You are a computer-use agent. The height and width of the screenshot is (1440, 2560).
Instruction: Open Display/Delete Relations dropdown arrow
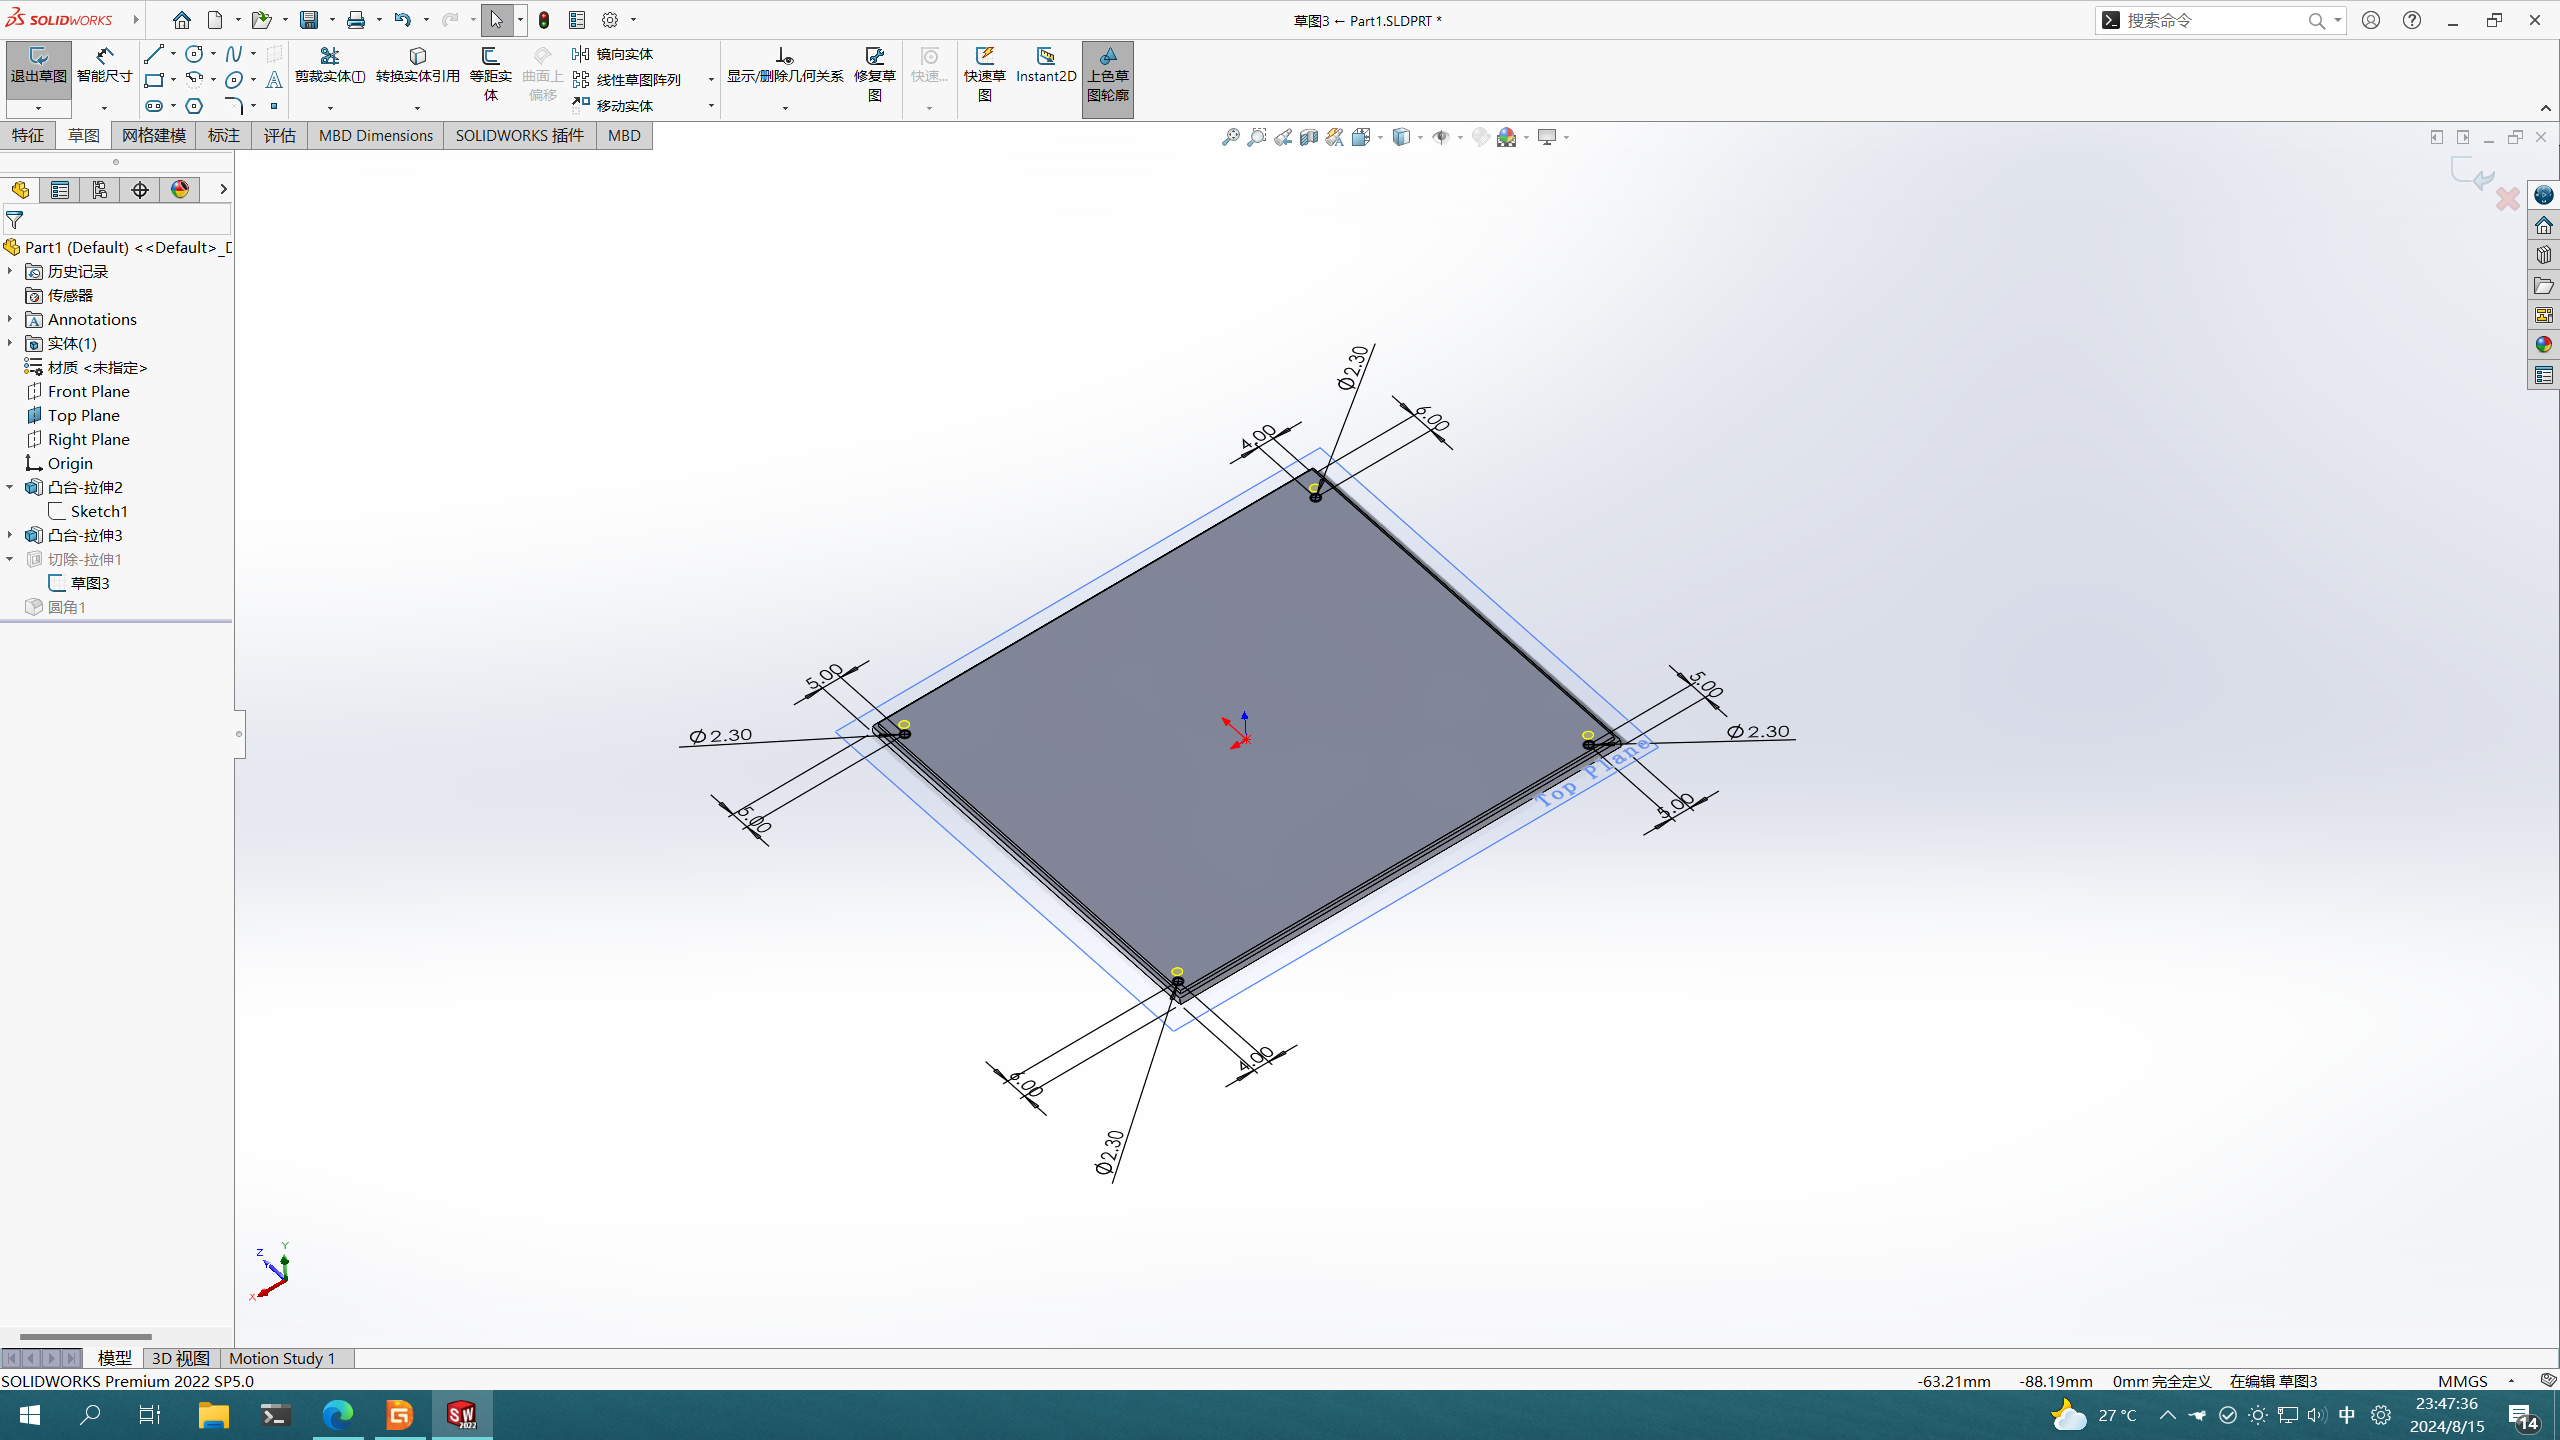pos(785,107)
